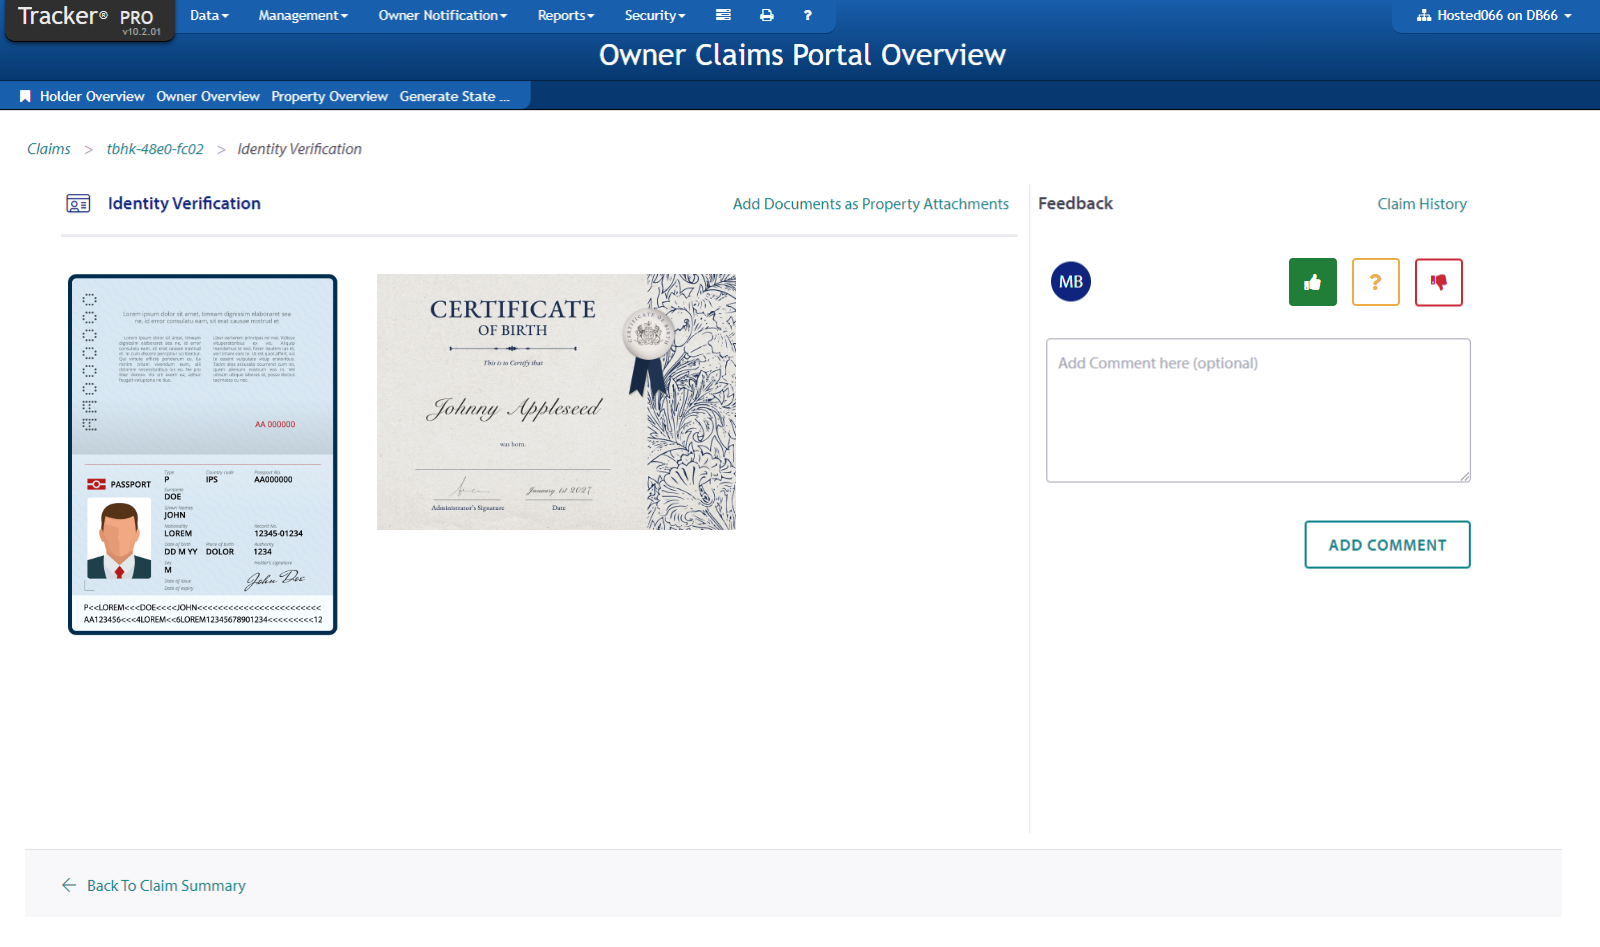Switch to the Property Overview tab
The image size is (1600, 947).
pos(329,95)
